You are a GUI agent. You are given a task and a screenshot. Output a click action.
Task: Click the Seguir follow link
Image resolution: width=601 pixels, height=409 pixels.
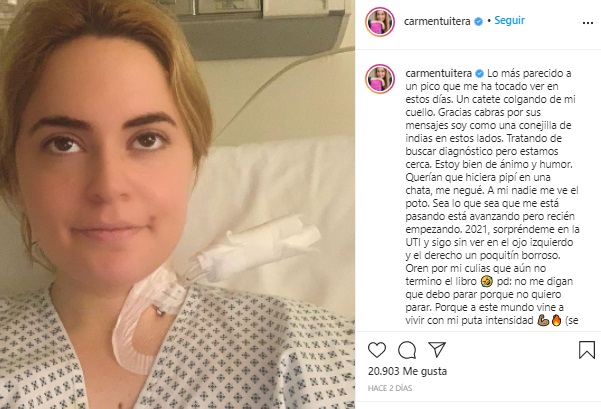(509, 20)
